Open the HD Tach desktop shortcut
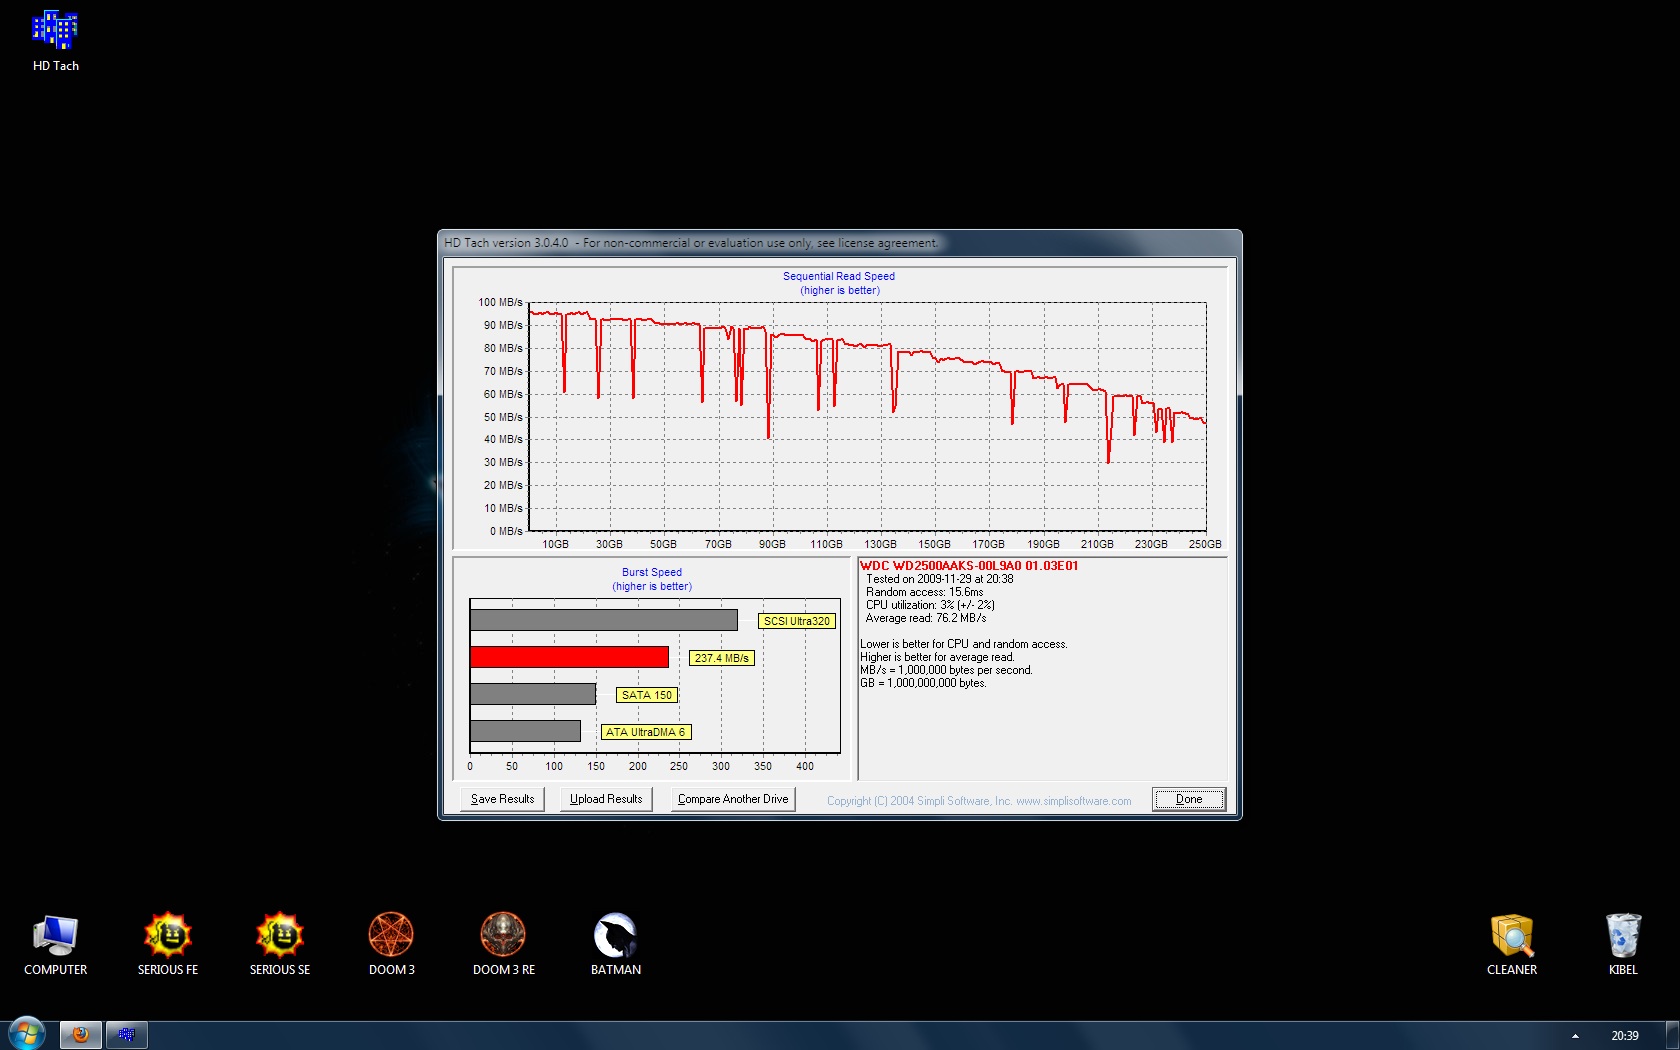1680x1050 pixels. 56,42
